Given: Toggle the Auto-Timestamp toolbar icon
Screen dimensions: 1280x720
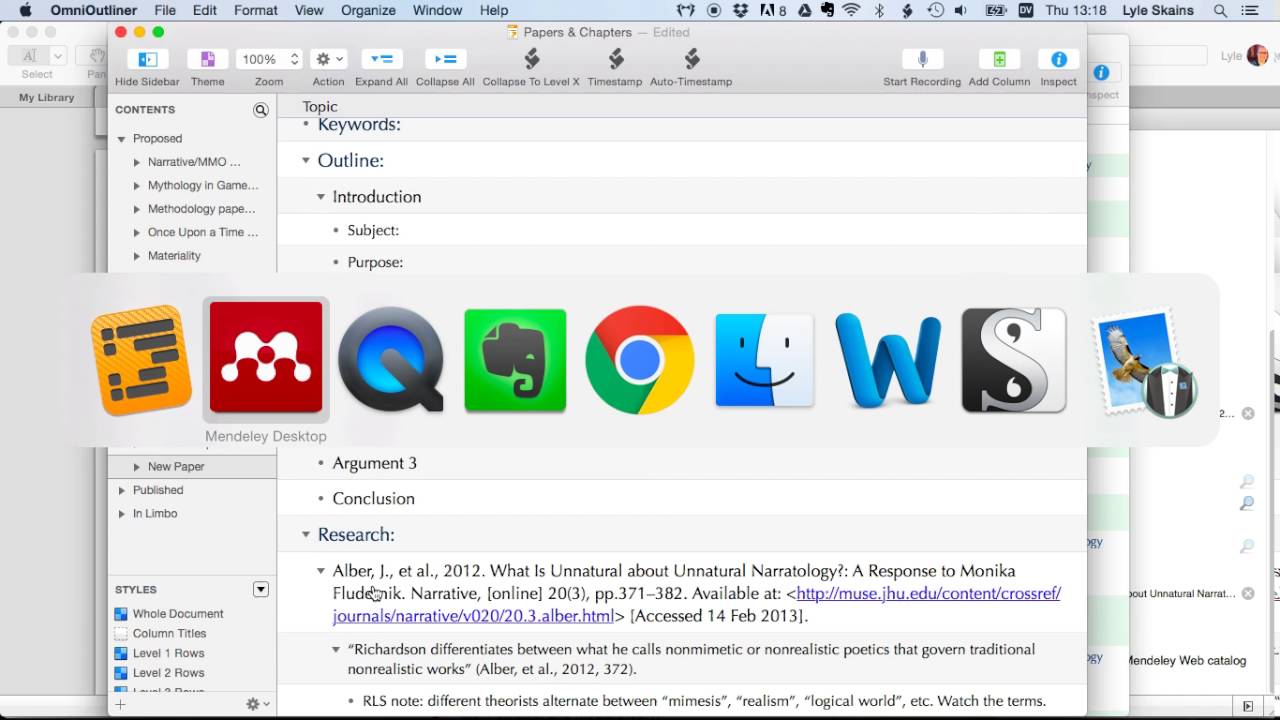Looking at the screenshot, I should [x=691, y=59].
